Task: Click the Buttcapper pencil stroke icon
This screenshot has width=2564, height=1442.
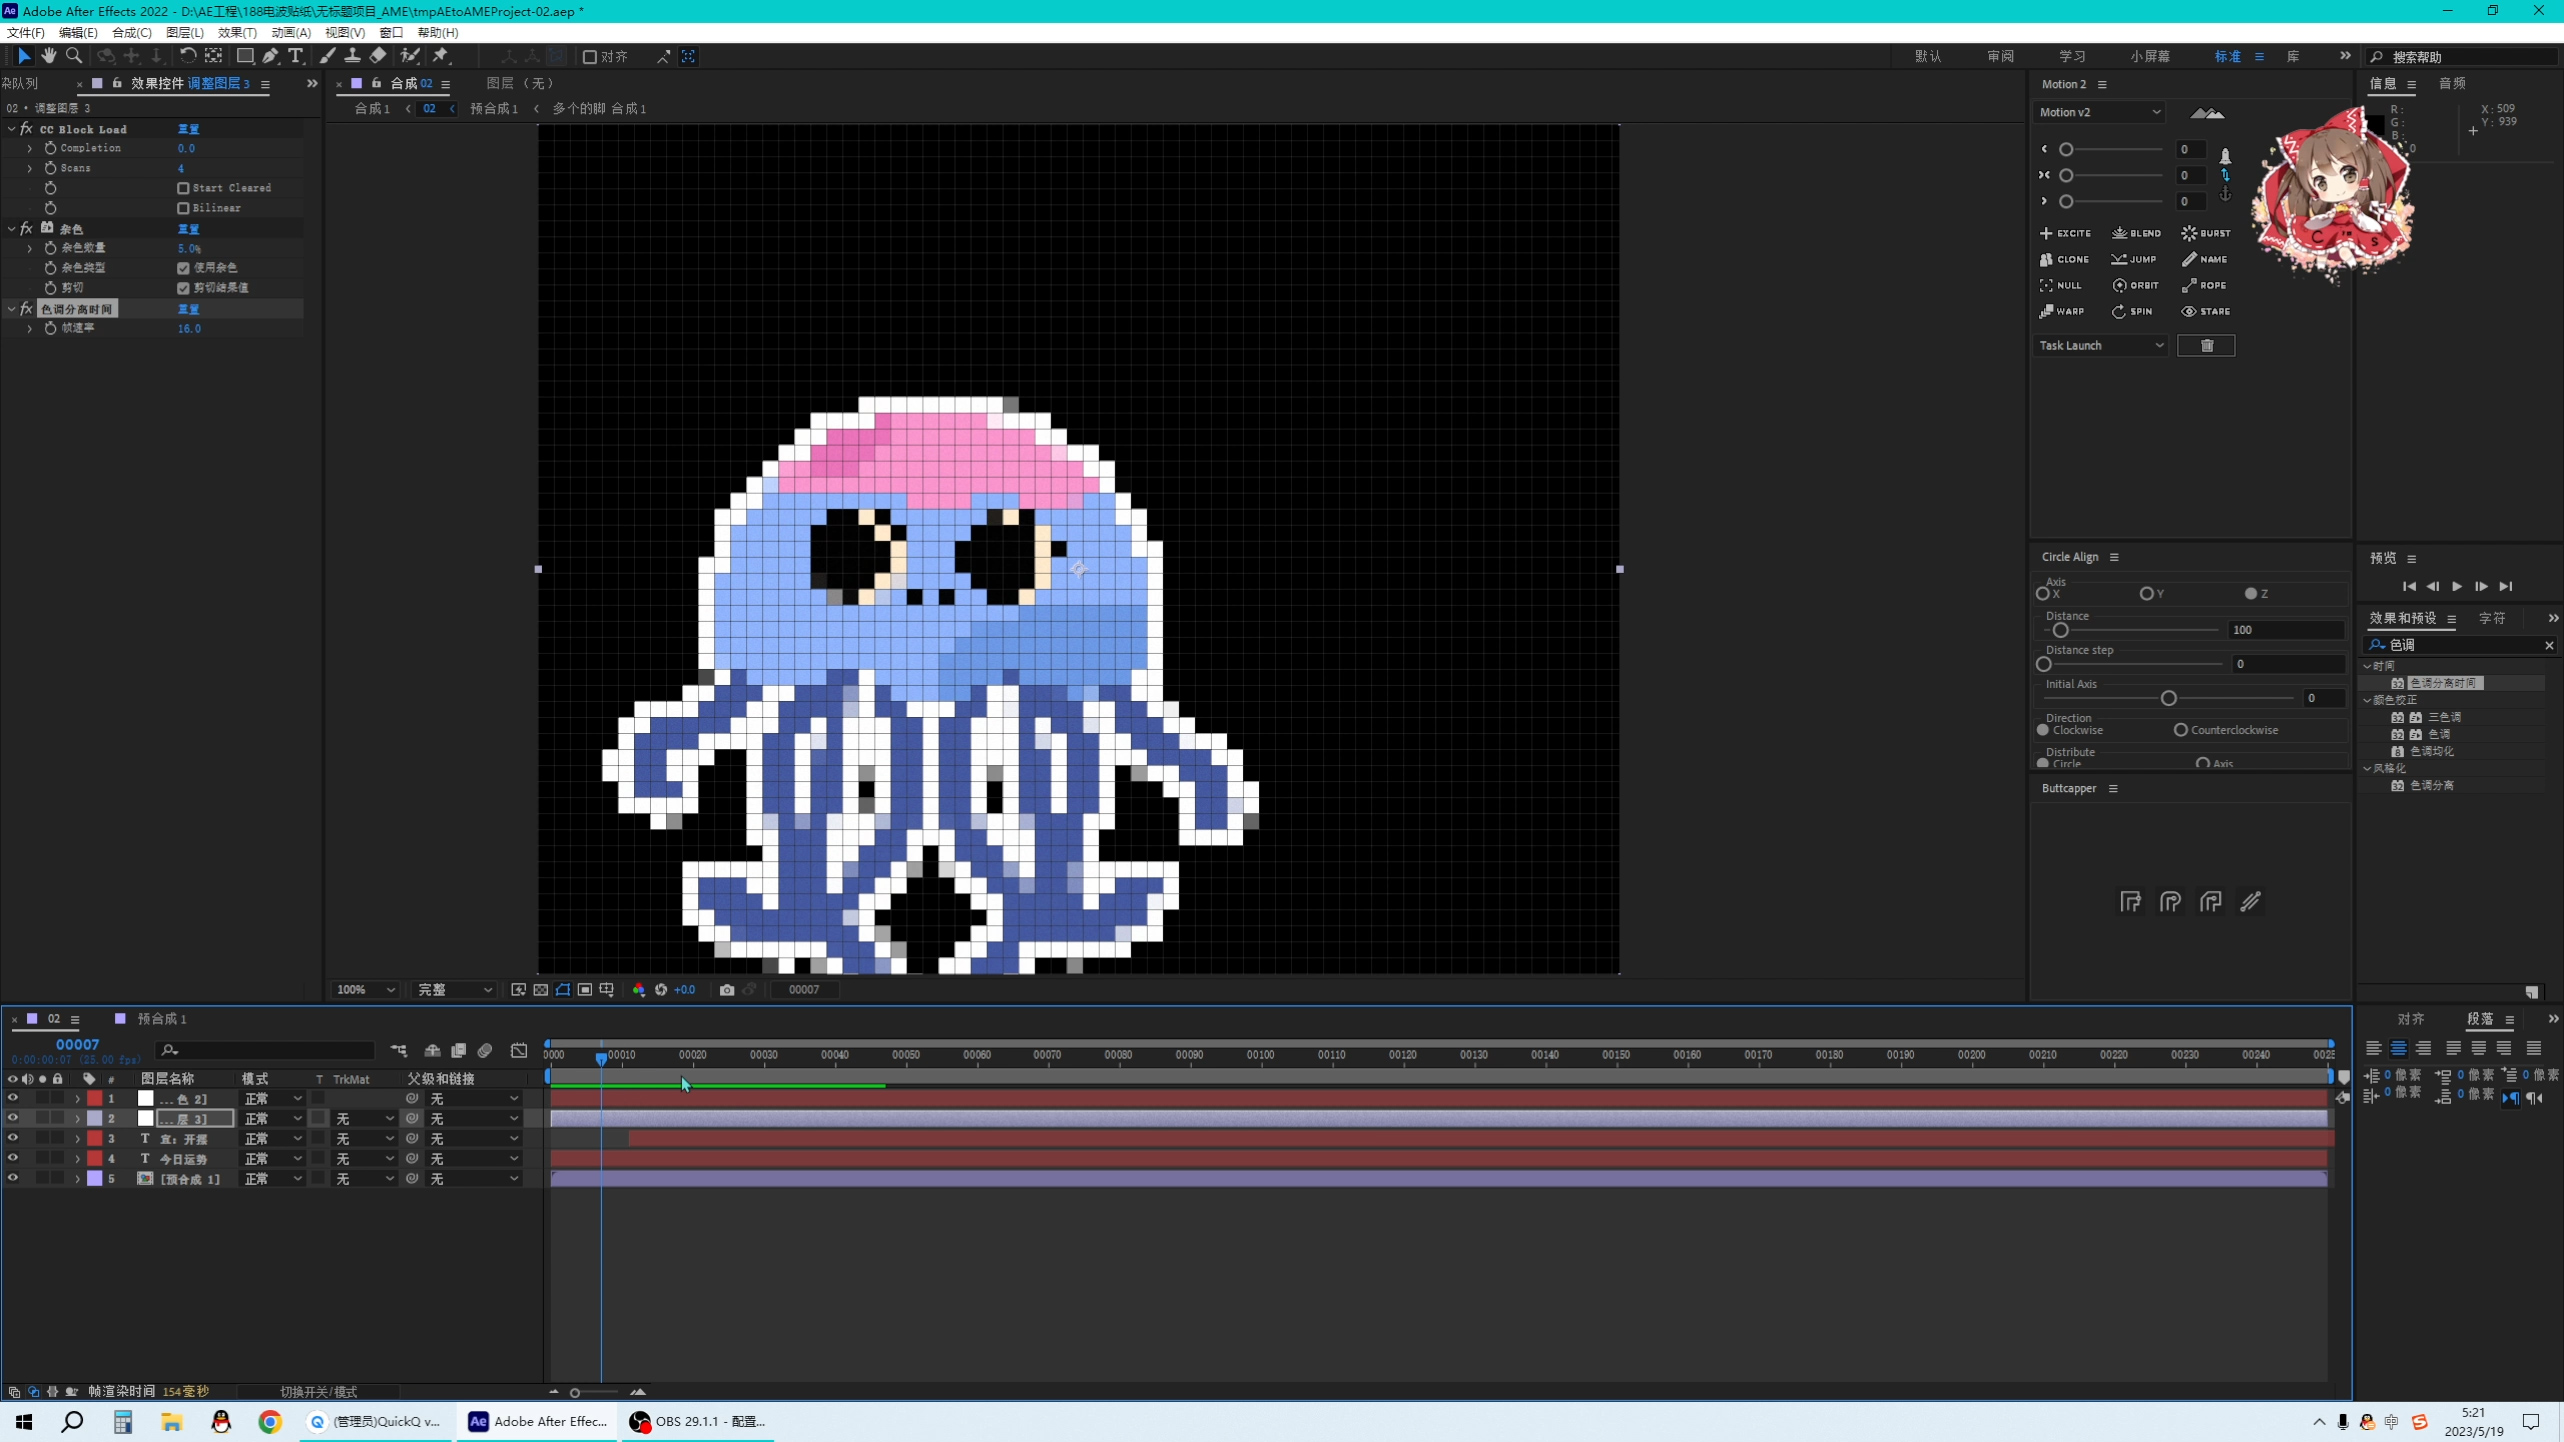Action: (2250, 902)
